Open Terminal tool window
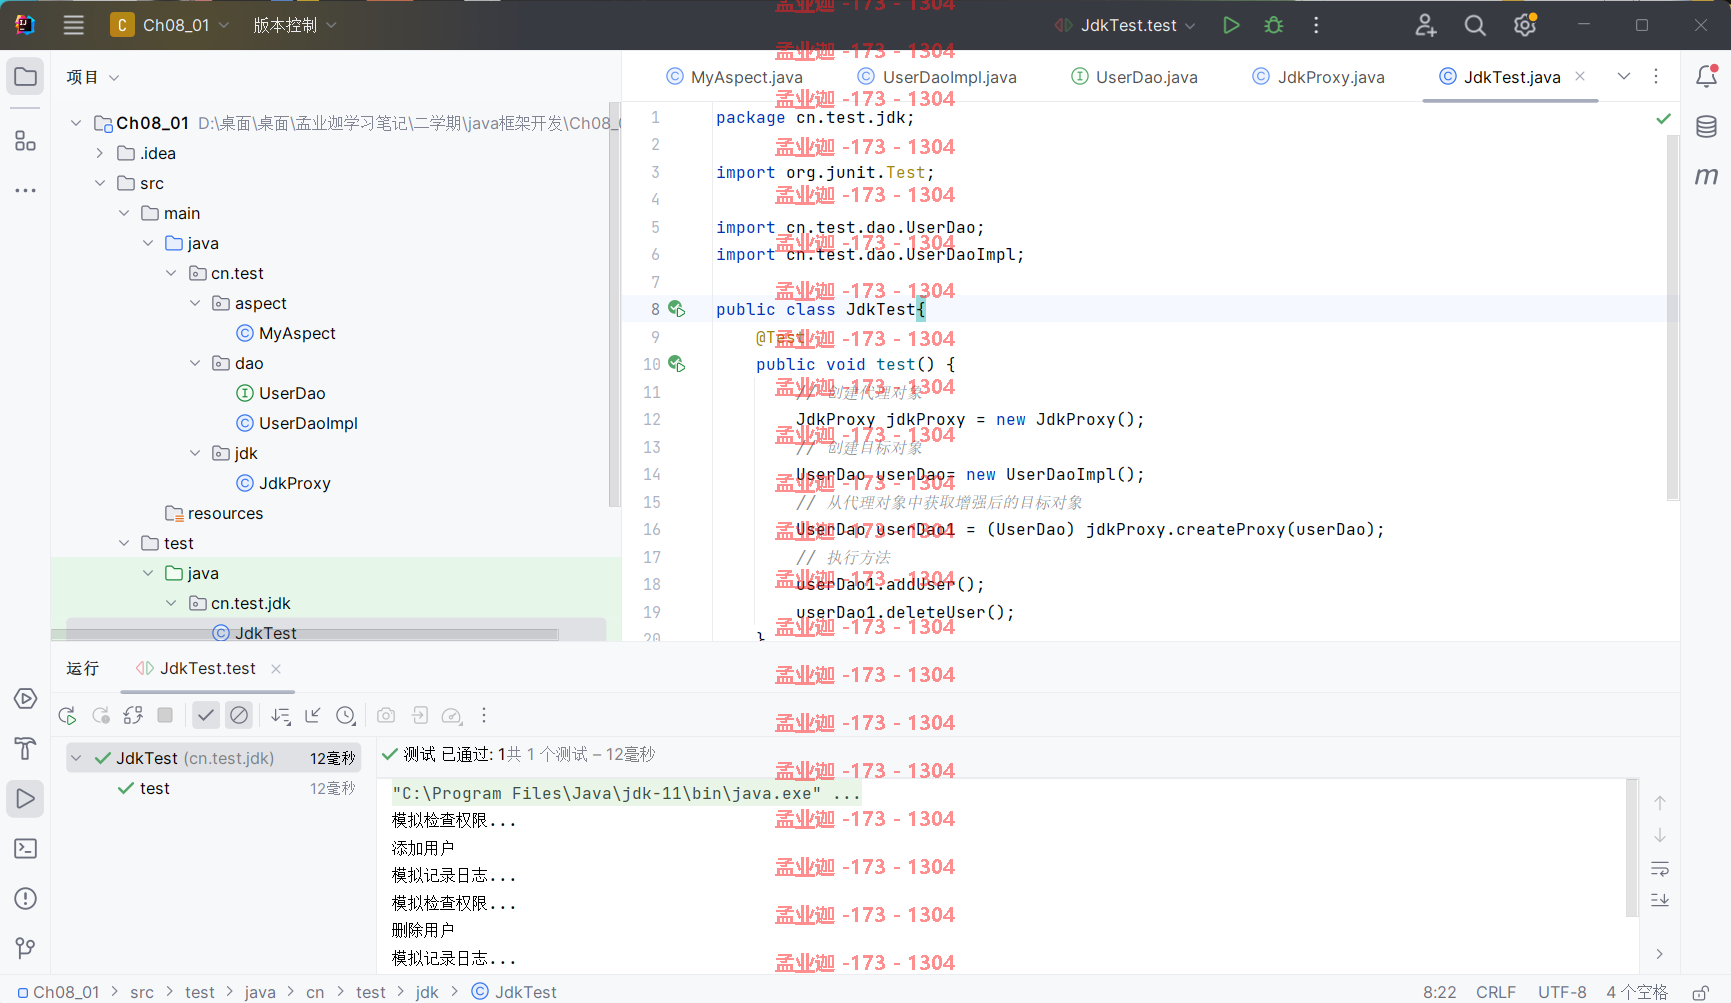 coord(26,848)
